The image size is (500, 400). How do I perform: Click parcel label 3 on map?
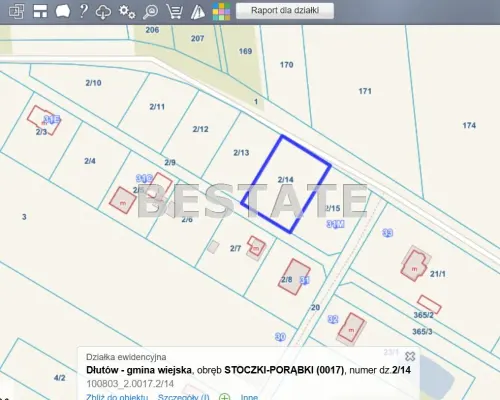[x=24, y=217]
